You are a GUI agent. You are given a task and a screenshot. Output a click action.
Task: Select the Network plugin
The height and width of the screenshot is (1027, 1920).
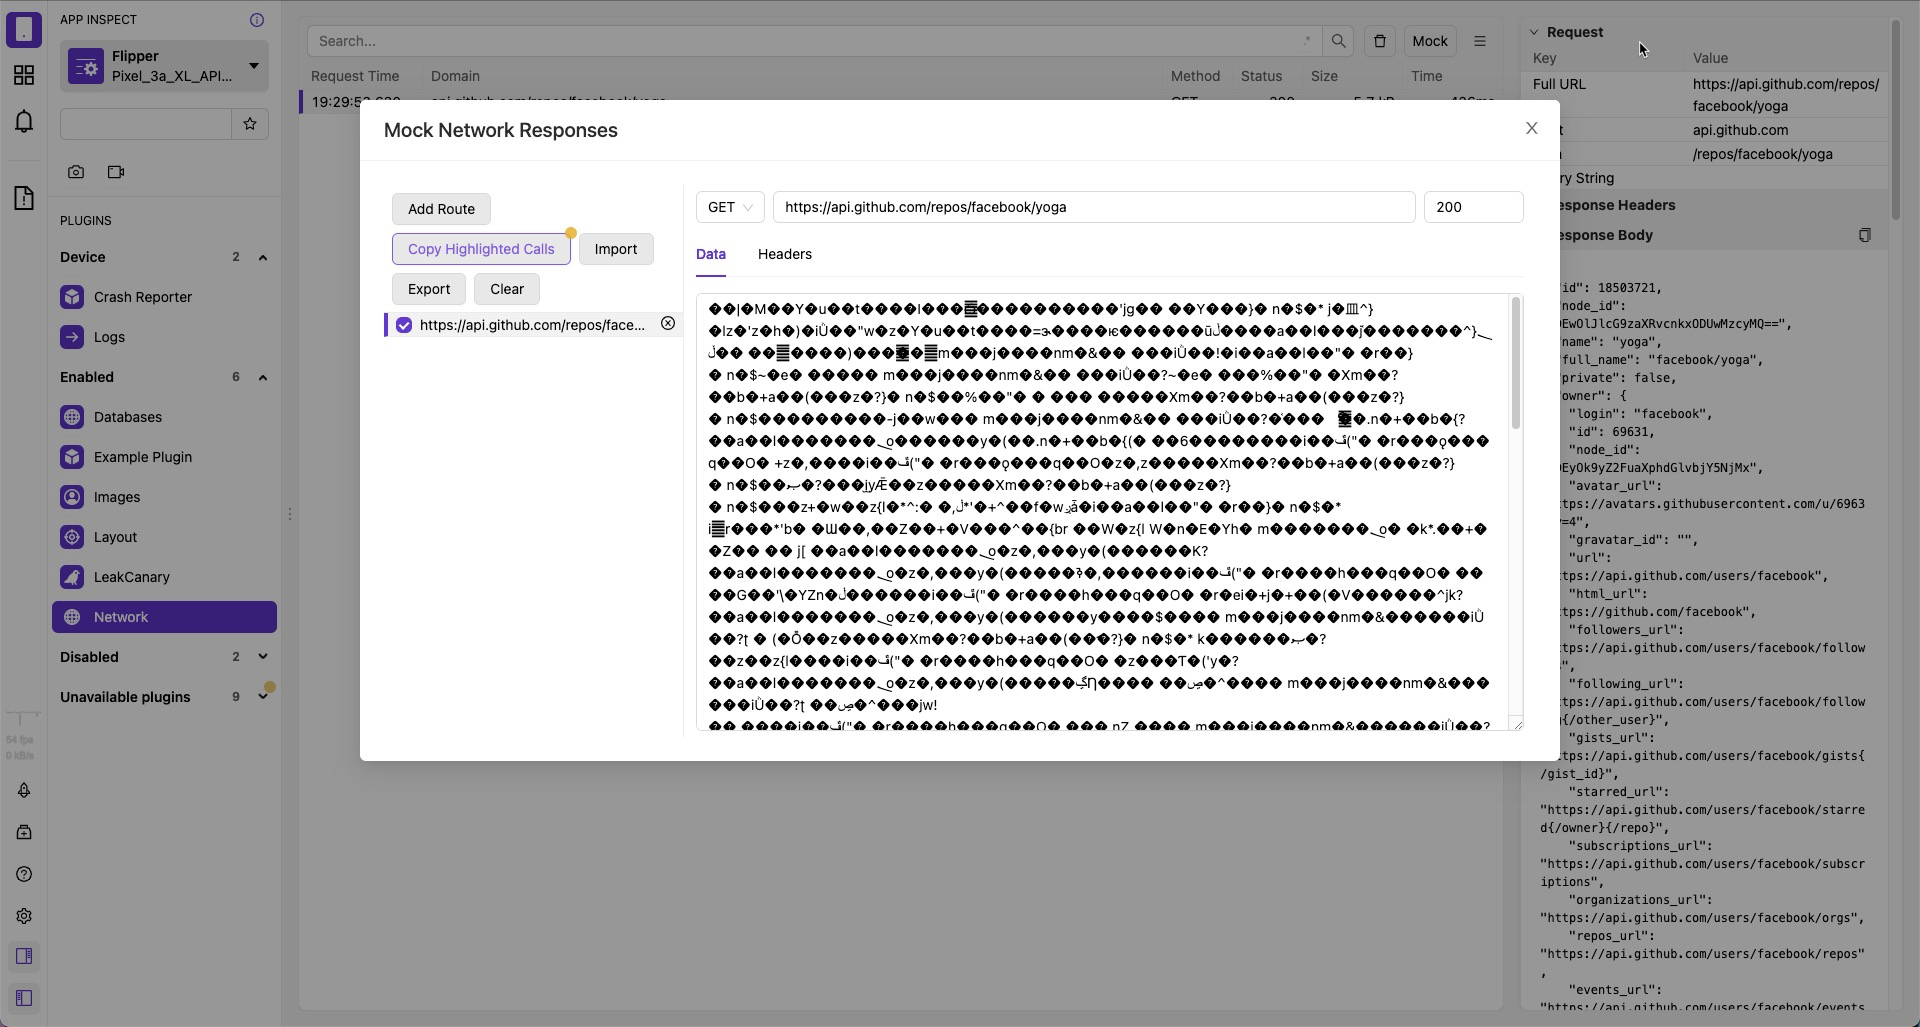(x=164, y=617)
